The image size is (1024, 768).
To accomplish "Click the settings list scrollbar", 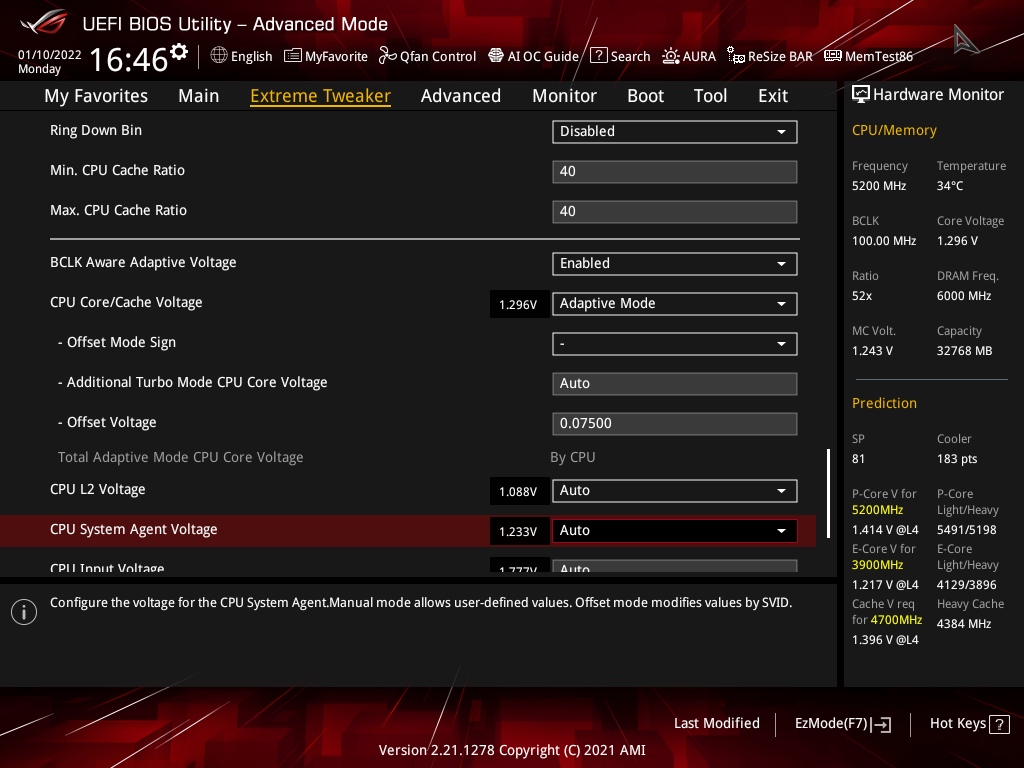I will coord(828,493).
